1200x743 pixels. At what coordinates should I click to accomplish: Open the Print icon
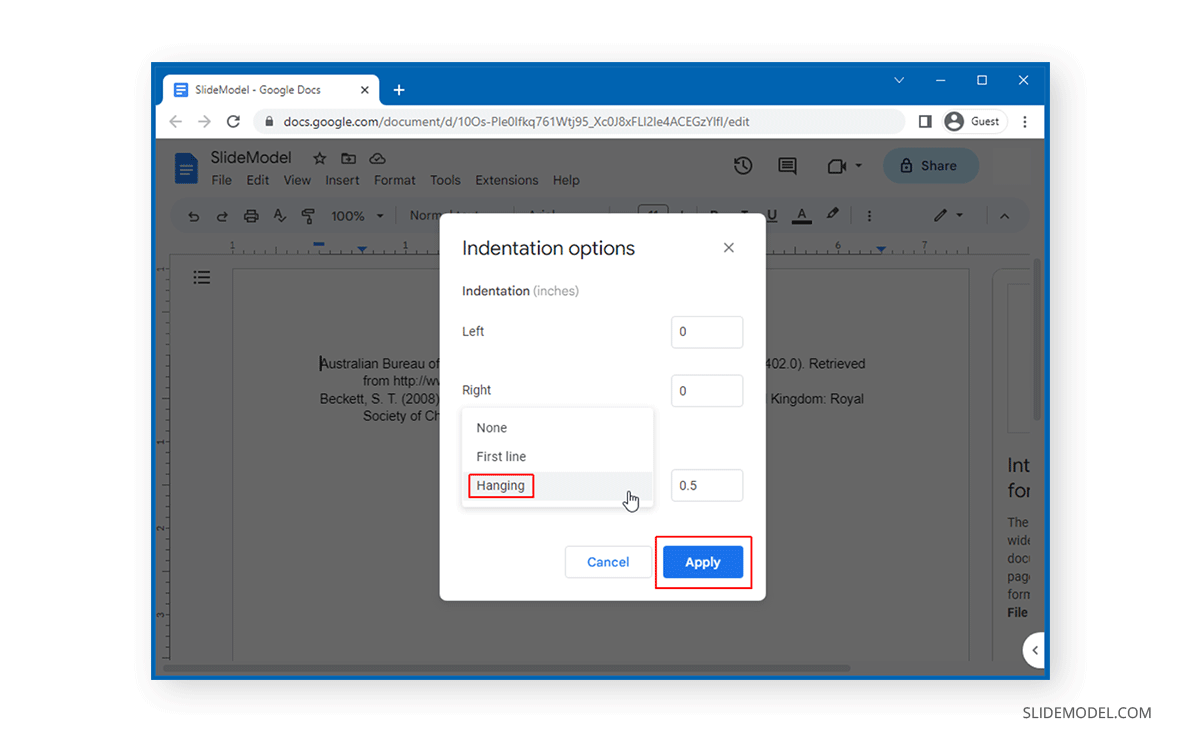(x=251, y=215)
